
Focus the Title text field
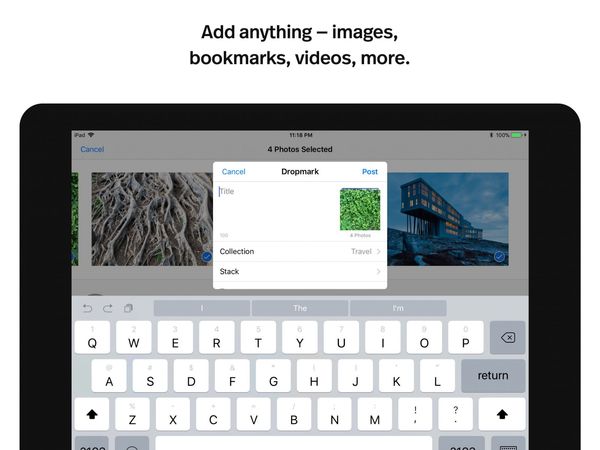point(277,211)
